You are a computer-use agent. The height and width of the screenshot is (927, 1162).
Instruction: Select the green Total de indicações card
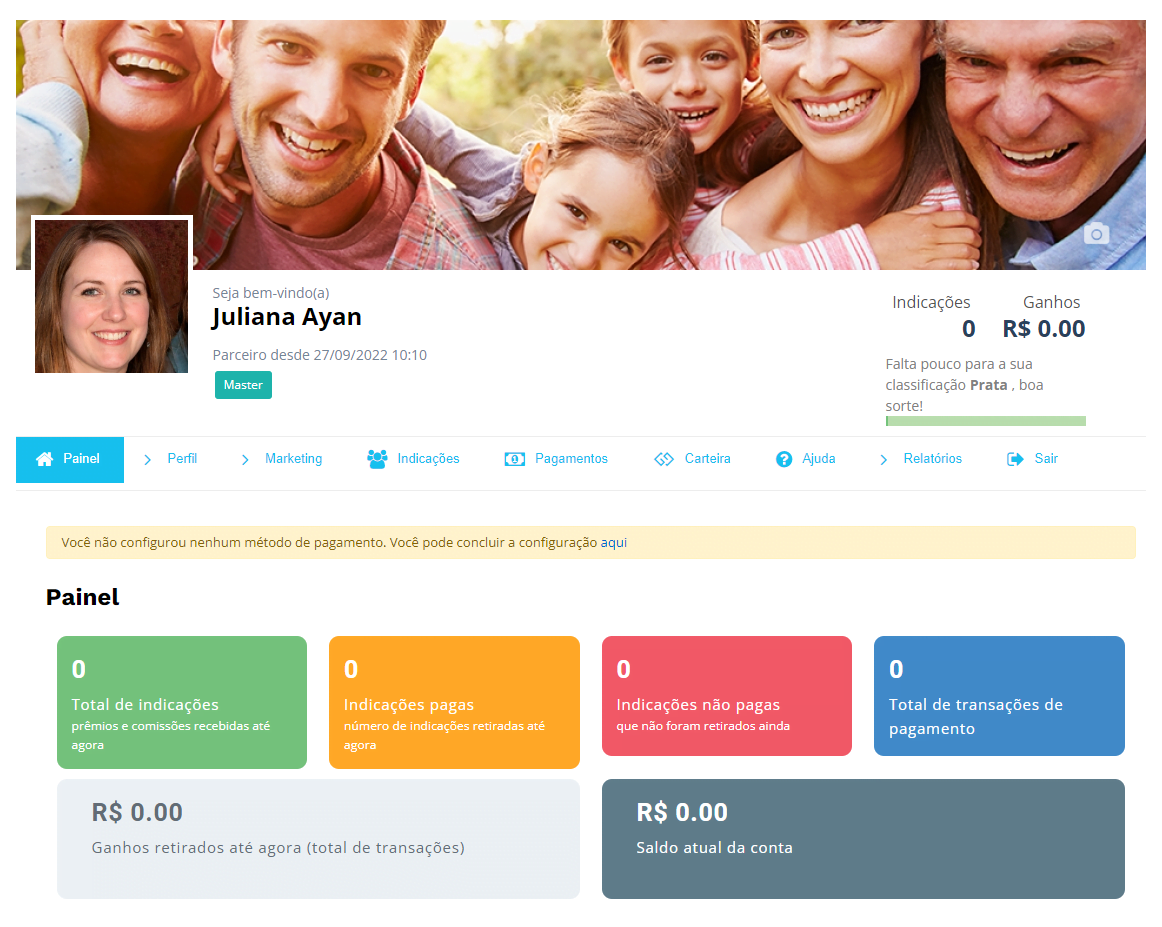click(182, 702)
